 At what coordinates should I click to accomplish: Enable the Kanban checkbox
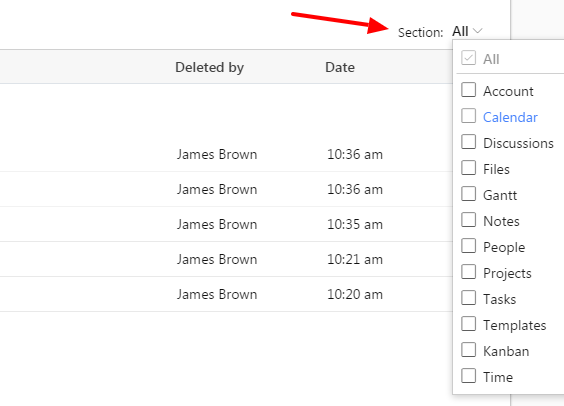click(x=468, y=350)
